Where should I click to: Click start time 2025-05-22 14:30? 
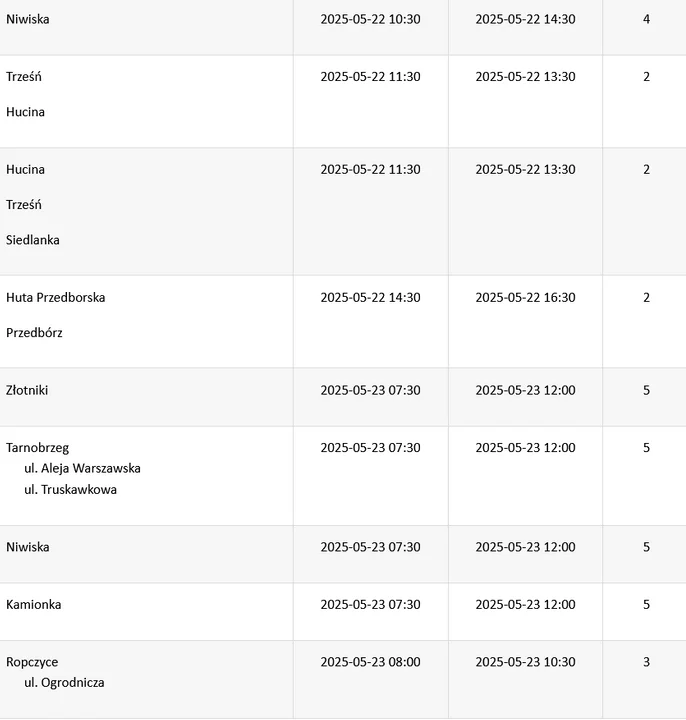click(x=371, y=298)
